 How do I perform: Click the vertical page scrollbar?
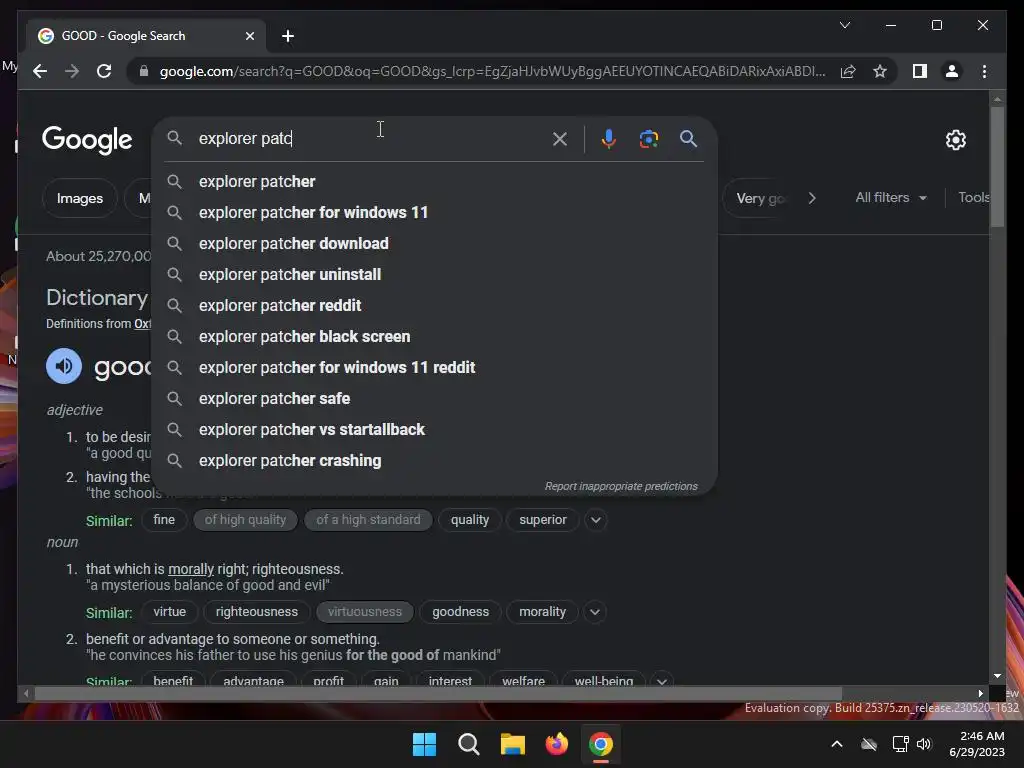[x=997, y=167]
